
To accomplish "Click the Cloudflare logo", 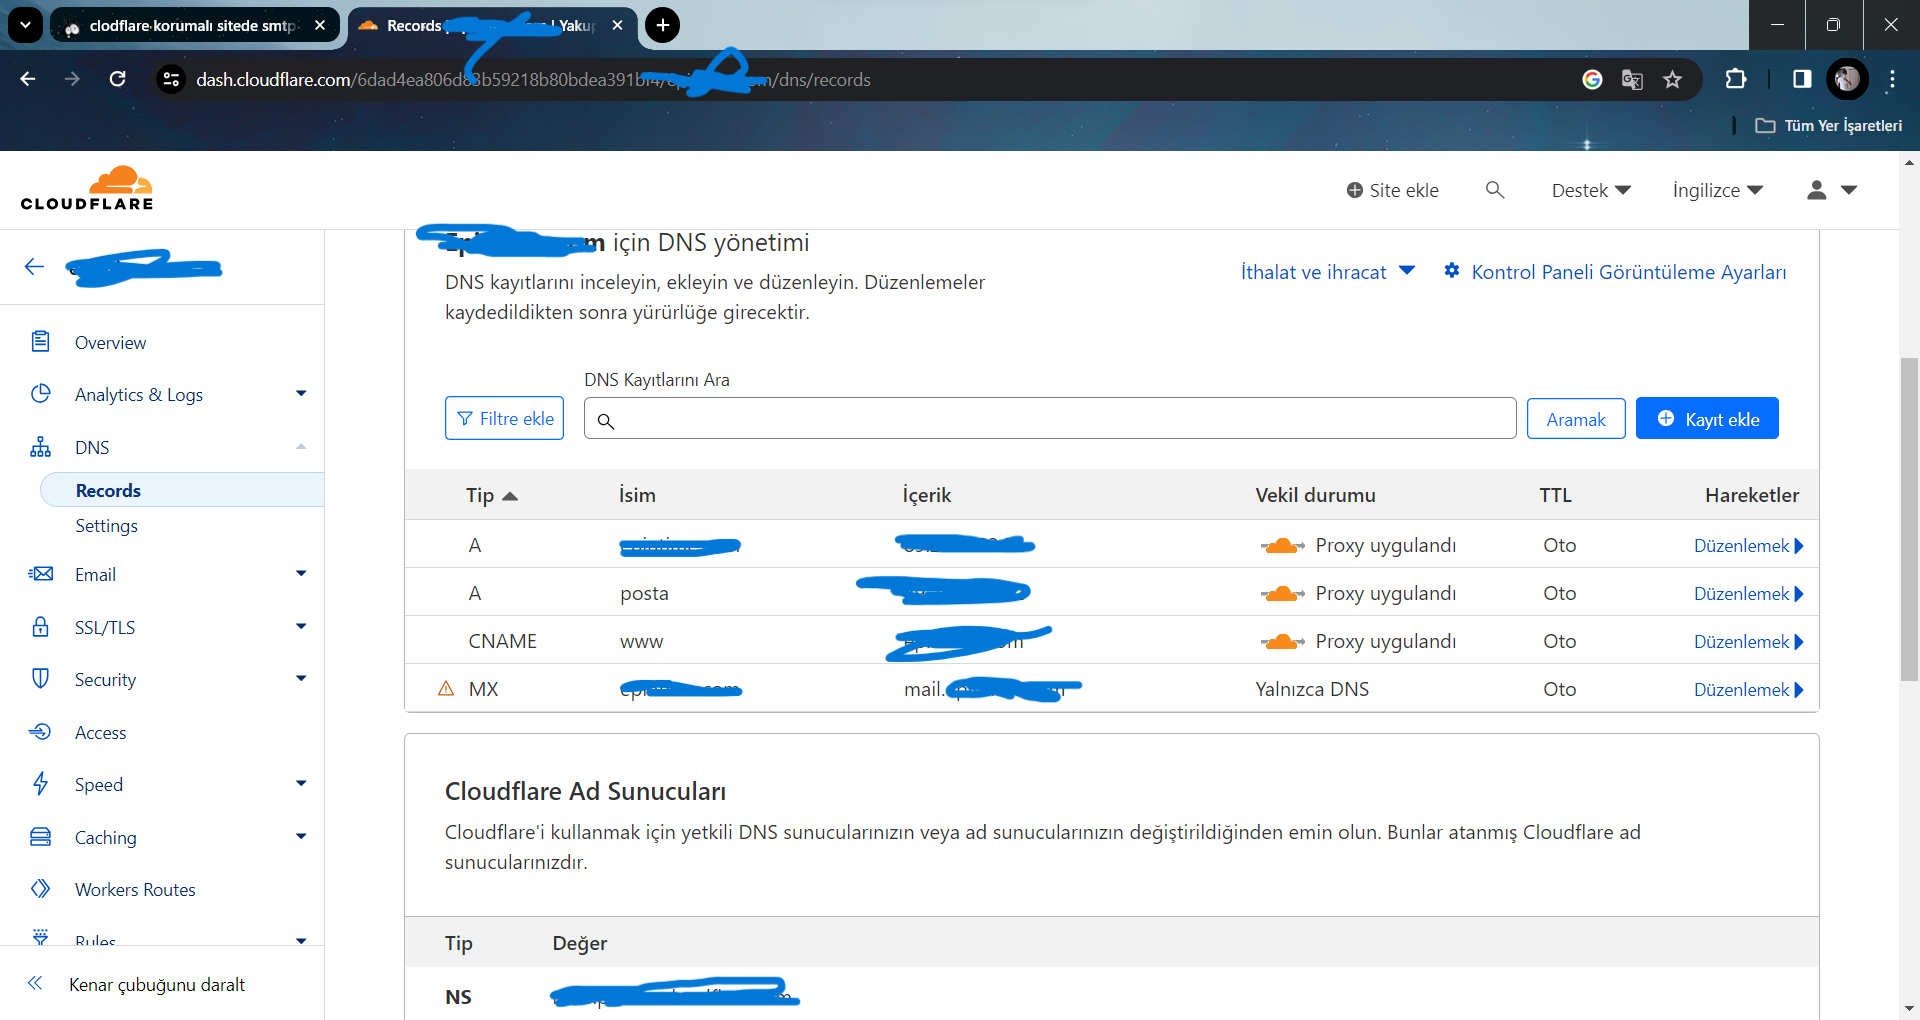I will point(87,188).
